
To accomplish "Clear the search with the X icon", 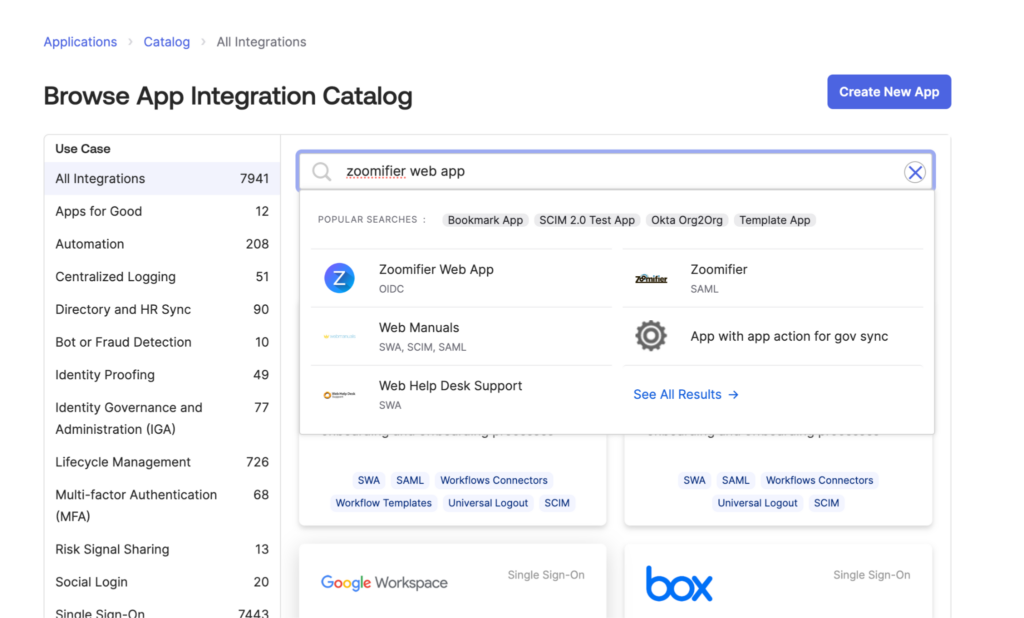I will coord(915,172).
